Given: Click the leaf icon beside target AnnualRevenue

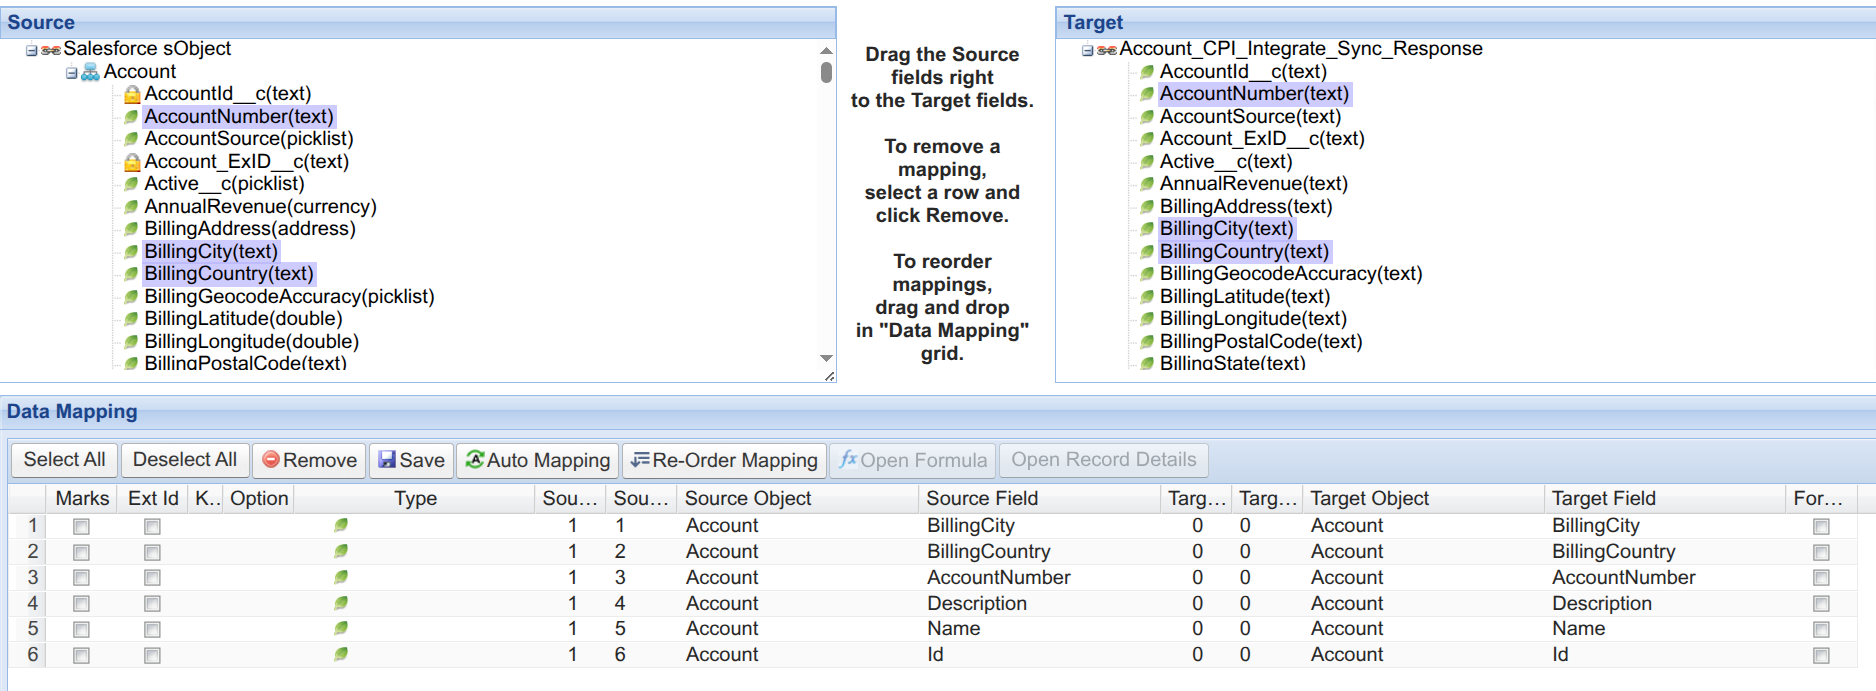Looking at the screenshot, I should coord(1147,184).
